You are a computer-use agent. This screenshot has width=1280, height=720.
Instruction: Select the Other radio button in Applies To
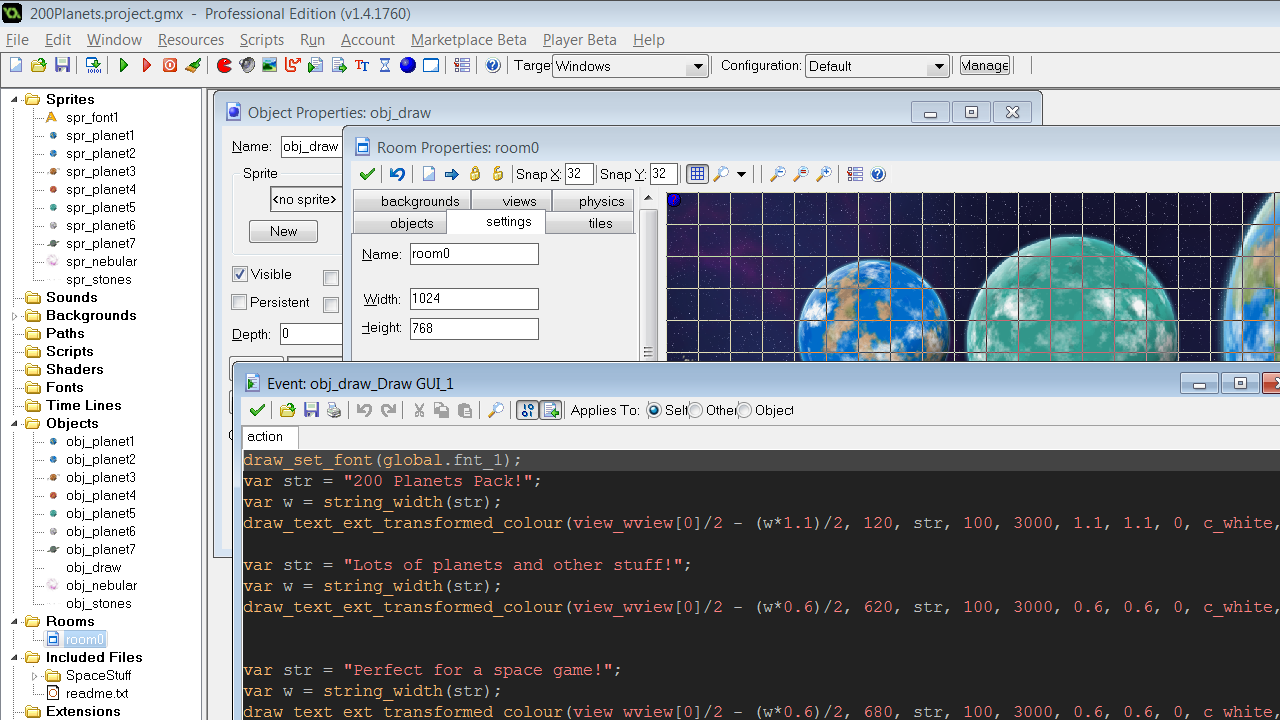(x=695, y=410)
